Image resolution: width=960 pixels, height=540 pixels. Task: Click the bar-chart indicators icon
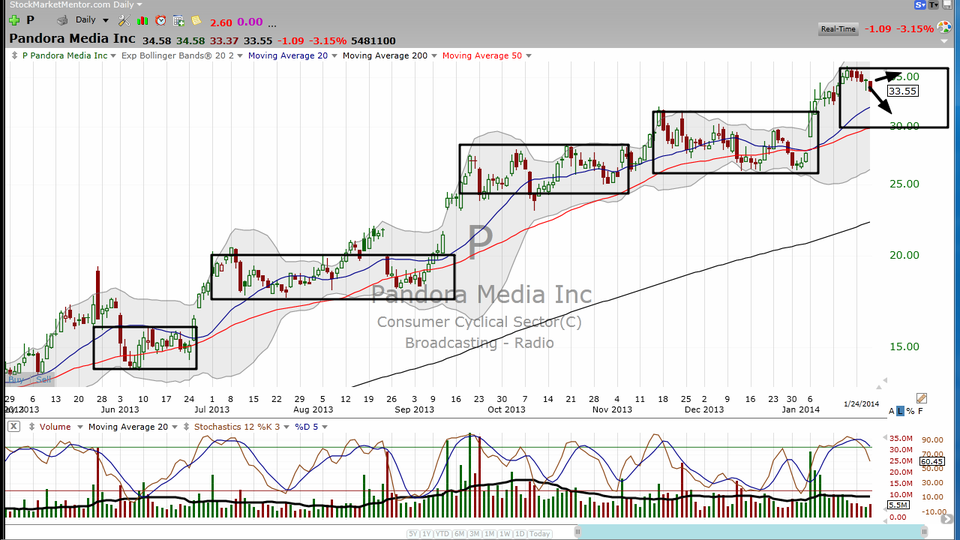pos(143,21)
